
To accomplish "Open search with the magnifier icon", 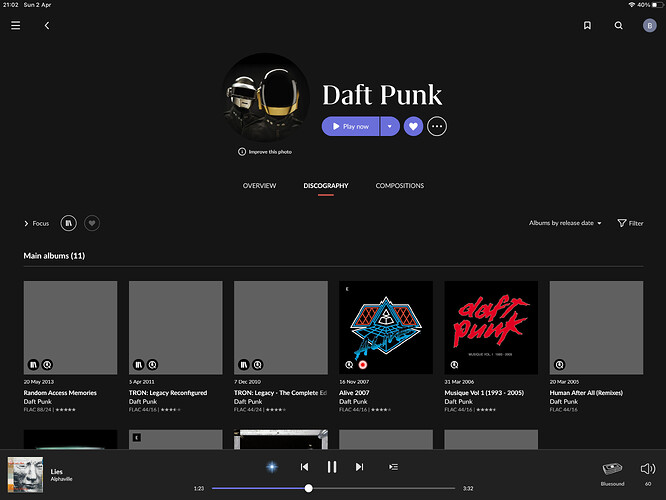I will (x=618, y=26).
